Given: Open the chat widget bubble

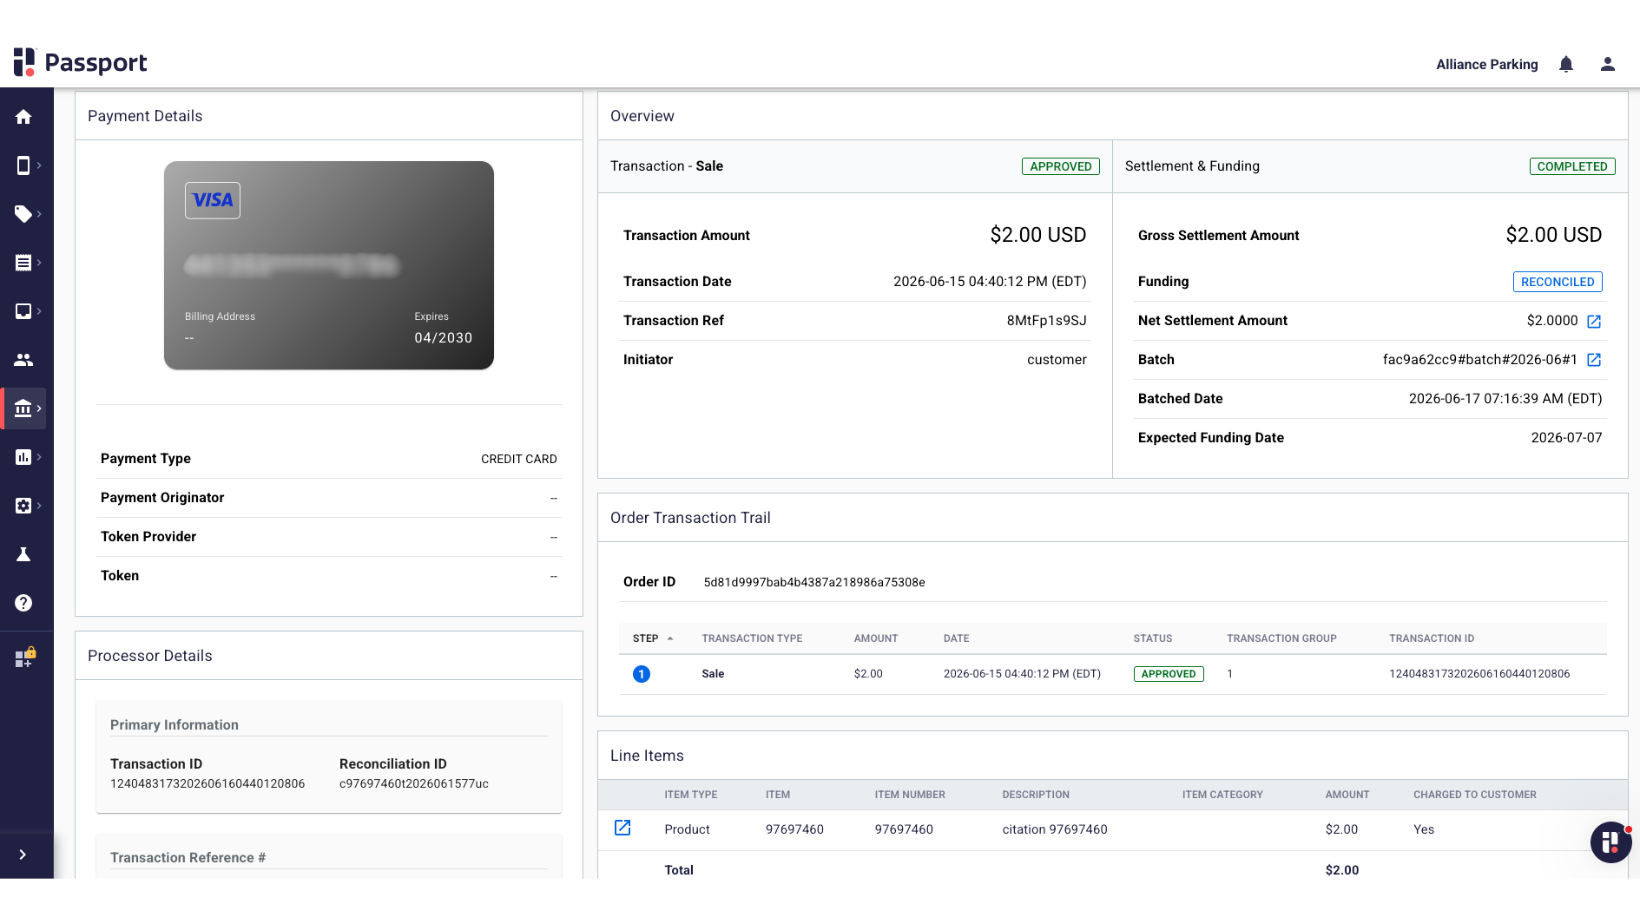Looking at the screenshot, I should coord(1610,843).
